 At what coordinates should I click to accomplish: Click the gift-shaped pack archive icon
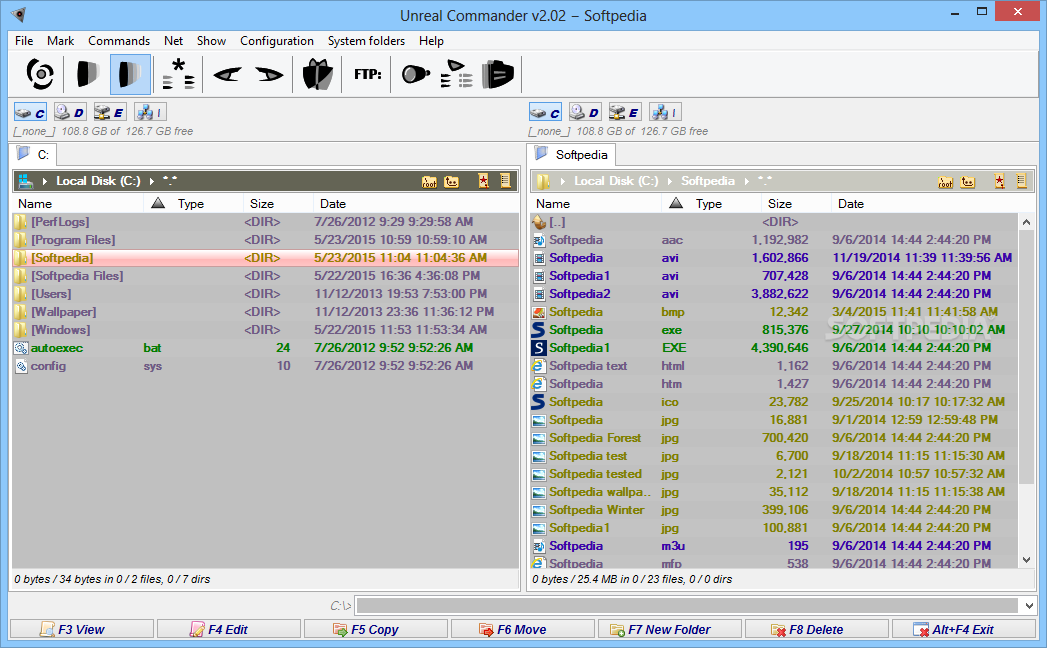(317, 74)
